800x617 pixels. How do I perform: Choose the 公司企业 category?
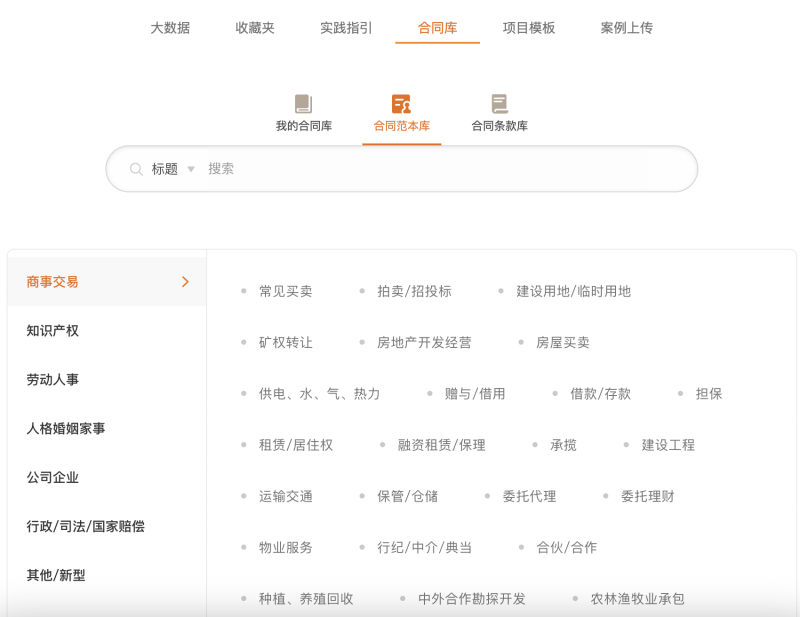(52, 478)
